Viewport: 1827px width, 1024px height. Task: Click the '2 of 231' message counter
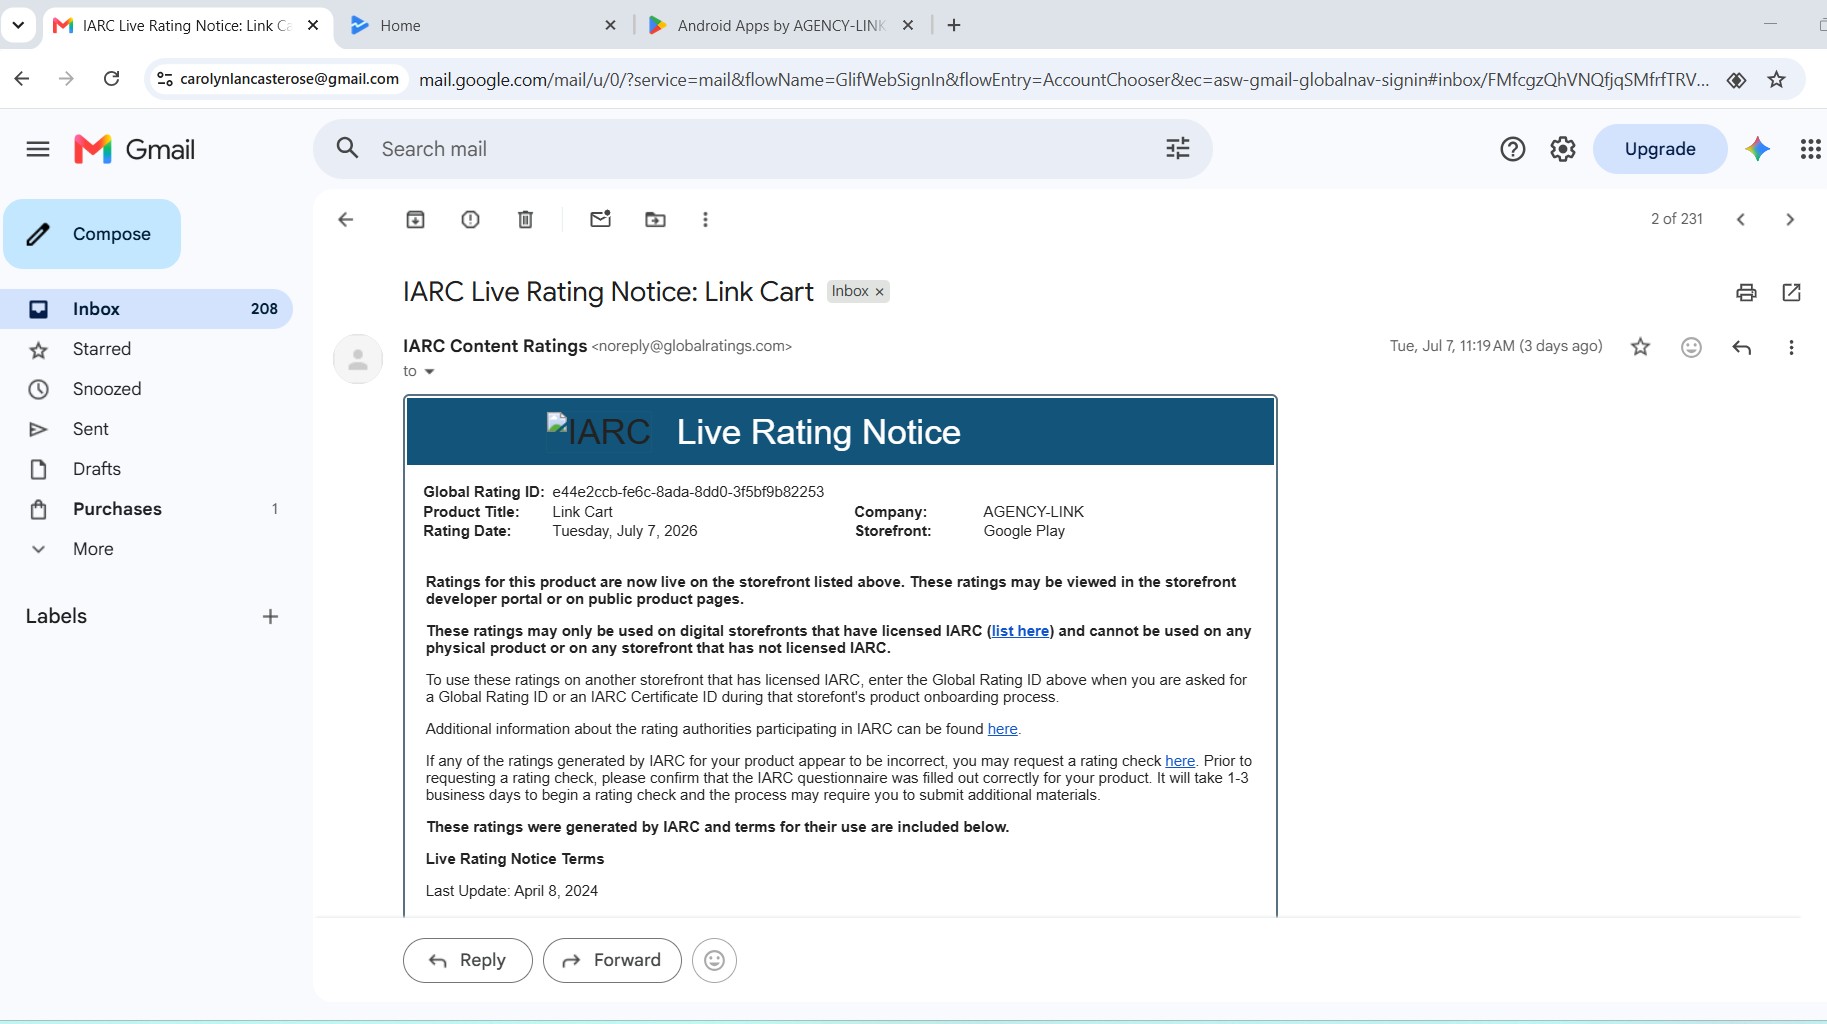tap(1676, 219)
